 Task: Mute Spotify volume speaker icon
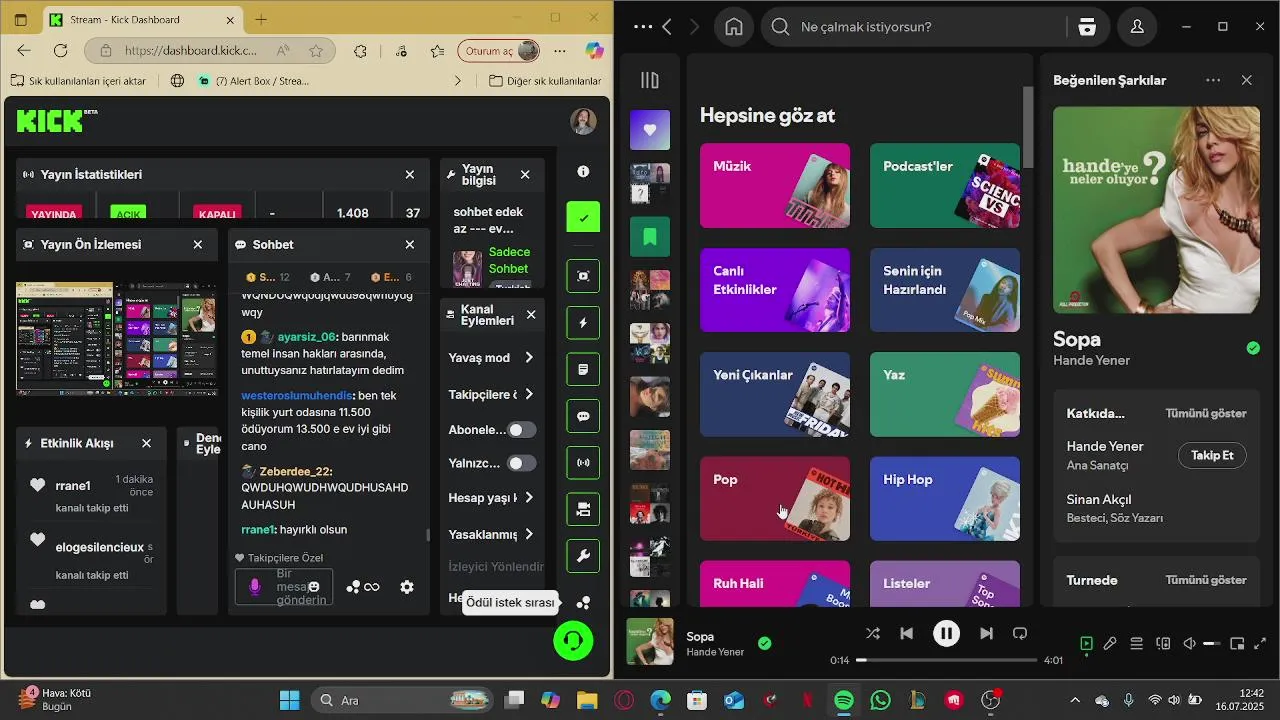coord(1189,644)
